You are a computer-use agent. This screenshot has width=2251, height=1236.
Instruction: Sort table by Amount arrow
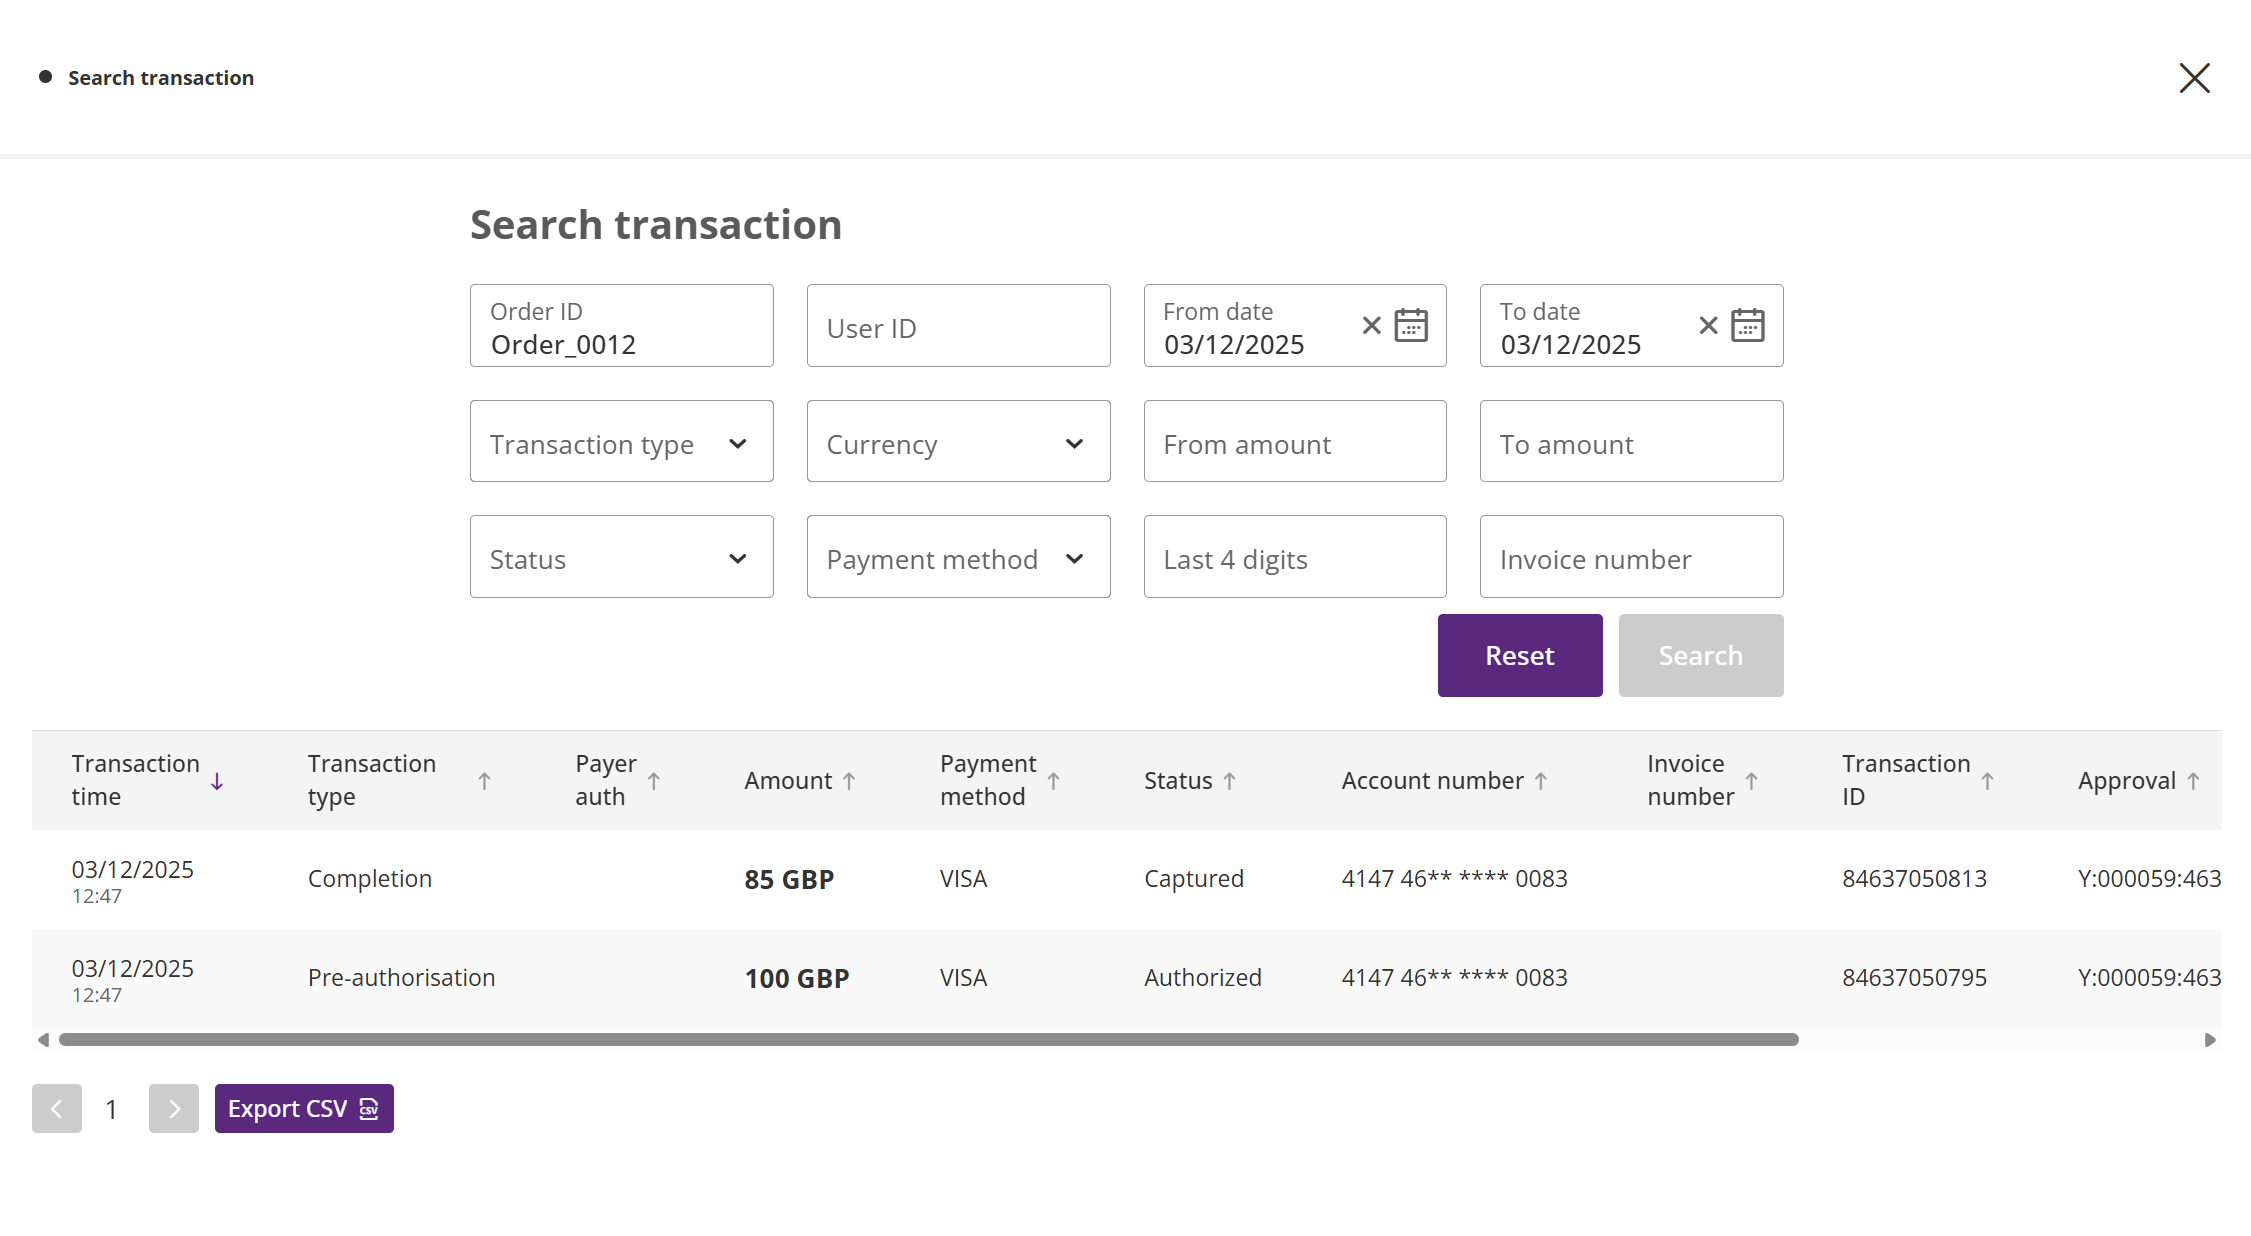coord(849,781)
